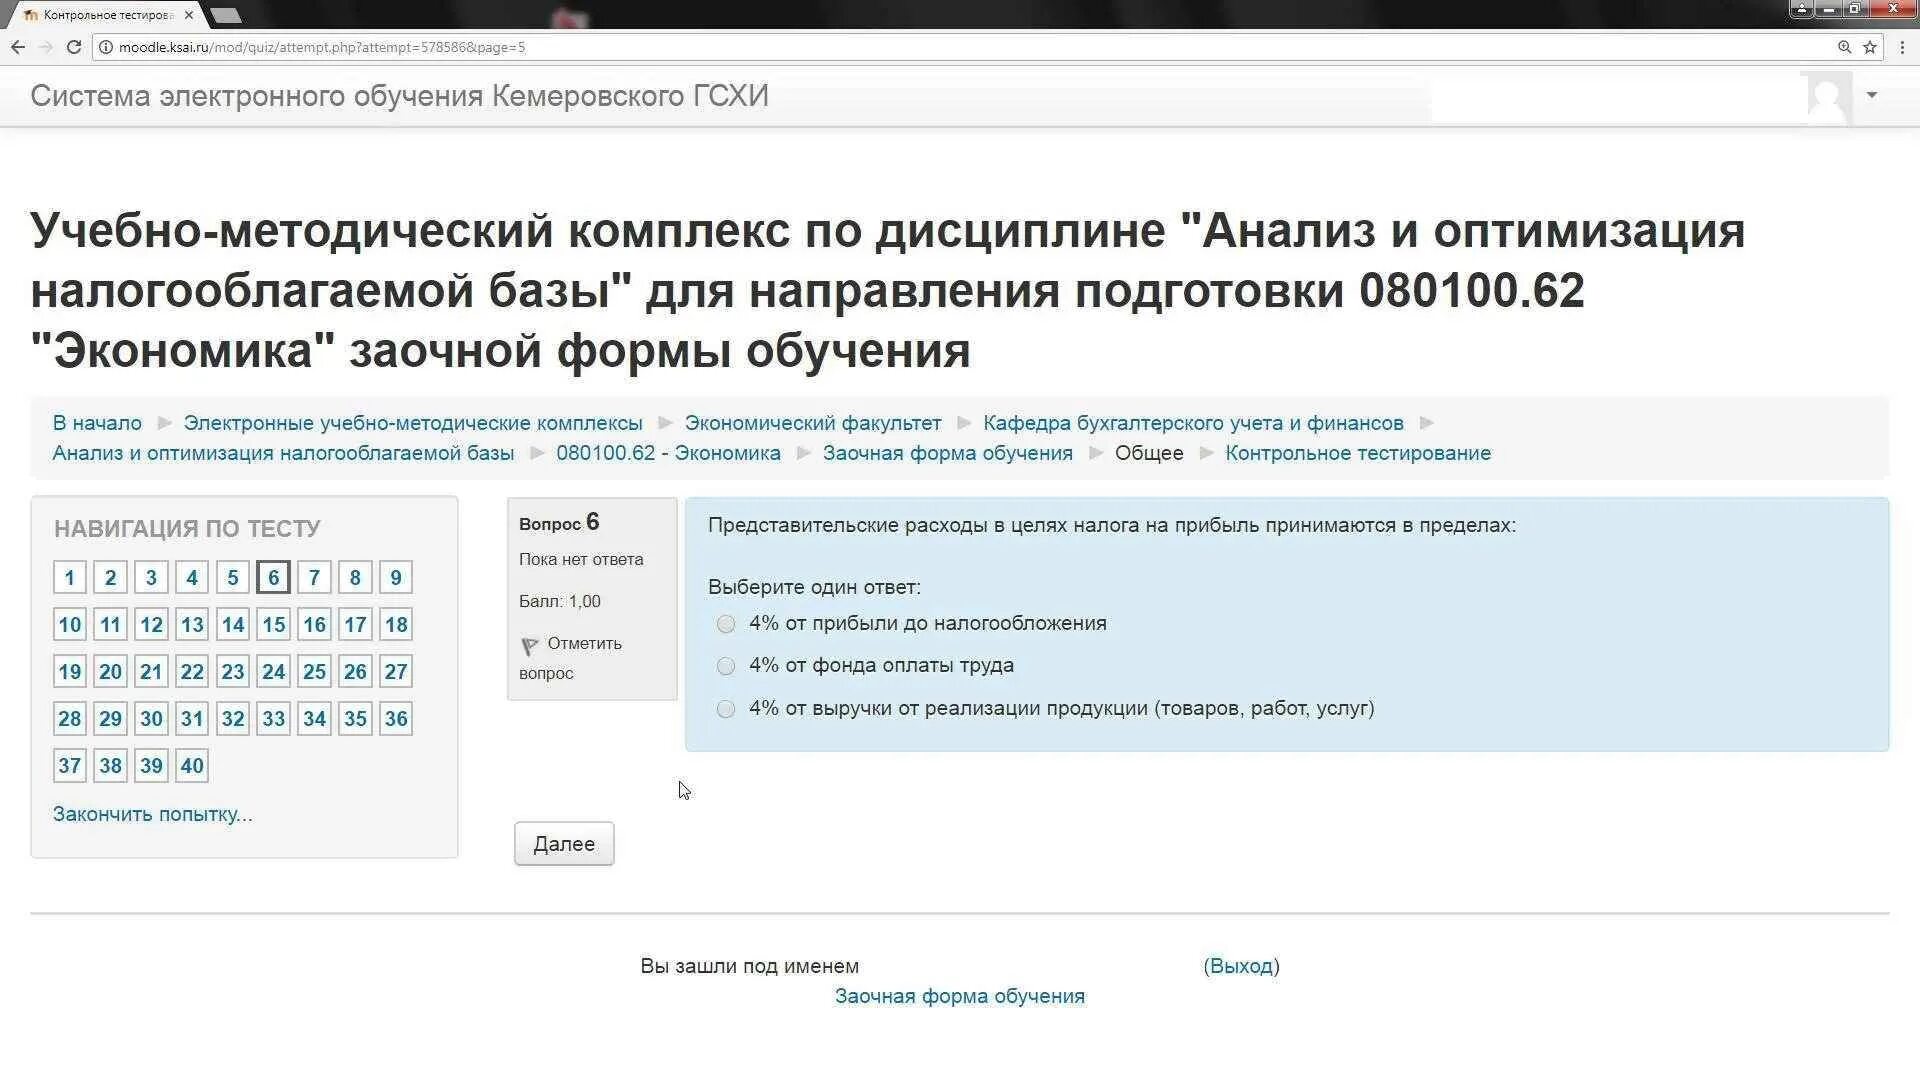Select "4% от прибыли до налогообложения" answer

pyautogui.click(x=726, y=624)
